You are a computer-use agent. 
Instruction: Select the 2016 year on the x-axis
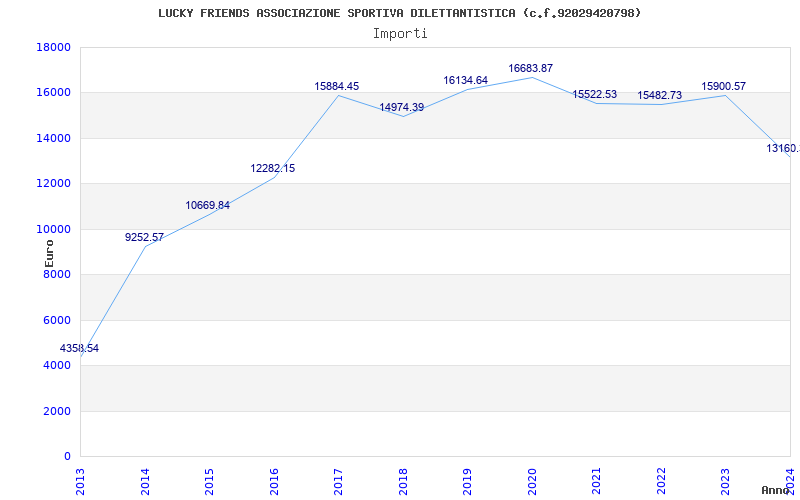point(274,478)
